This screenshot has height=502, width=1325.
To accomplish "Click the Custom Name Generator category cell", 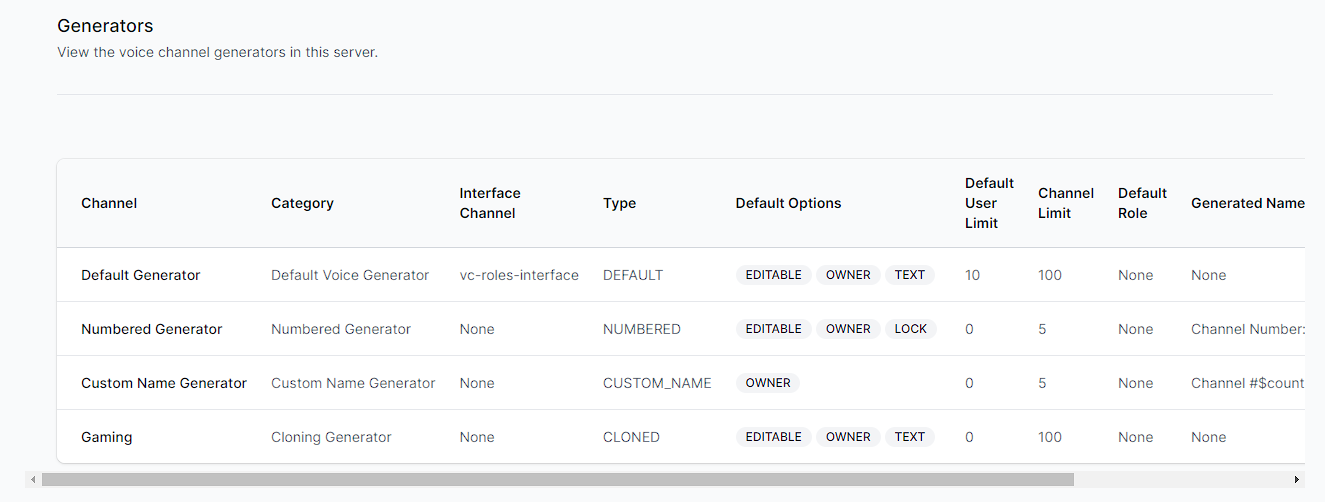I will point(353,383).
